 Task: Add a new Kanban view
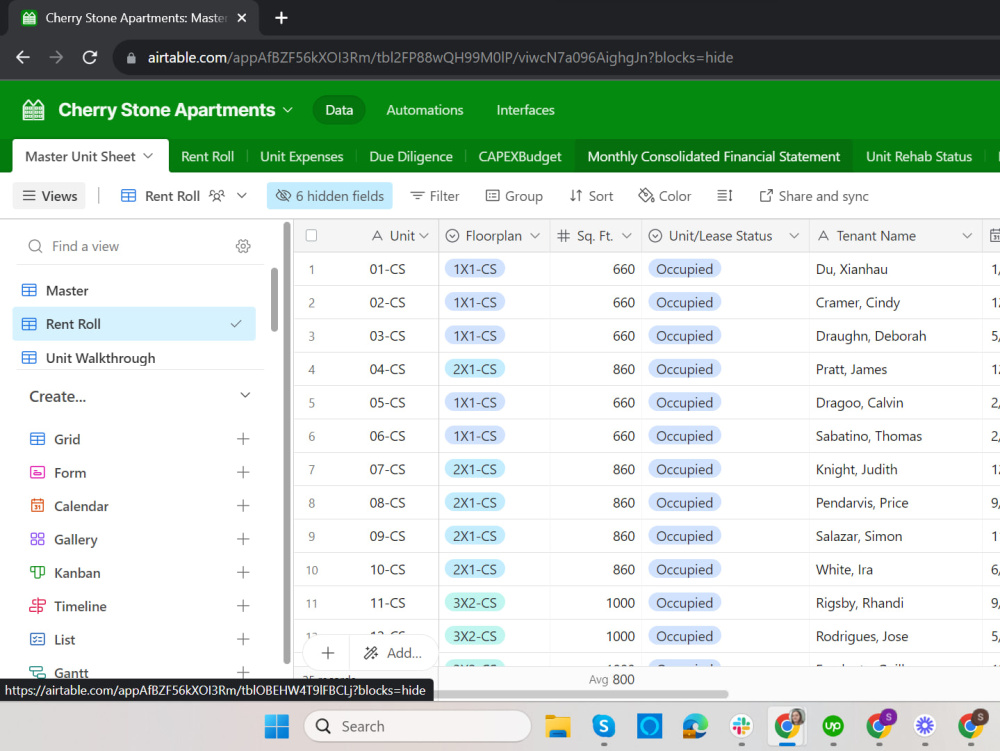coord(243,572)
